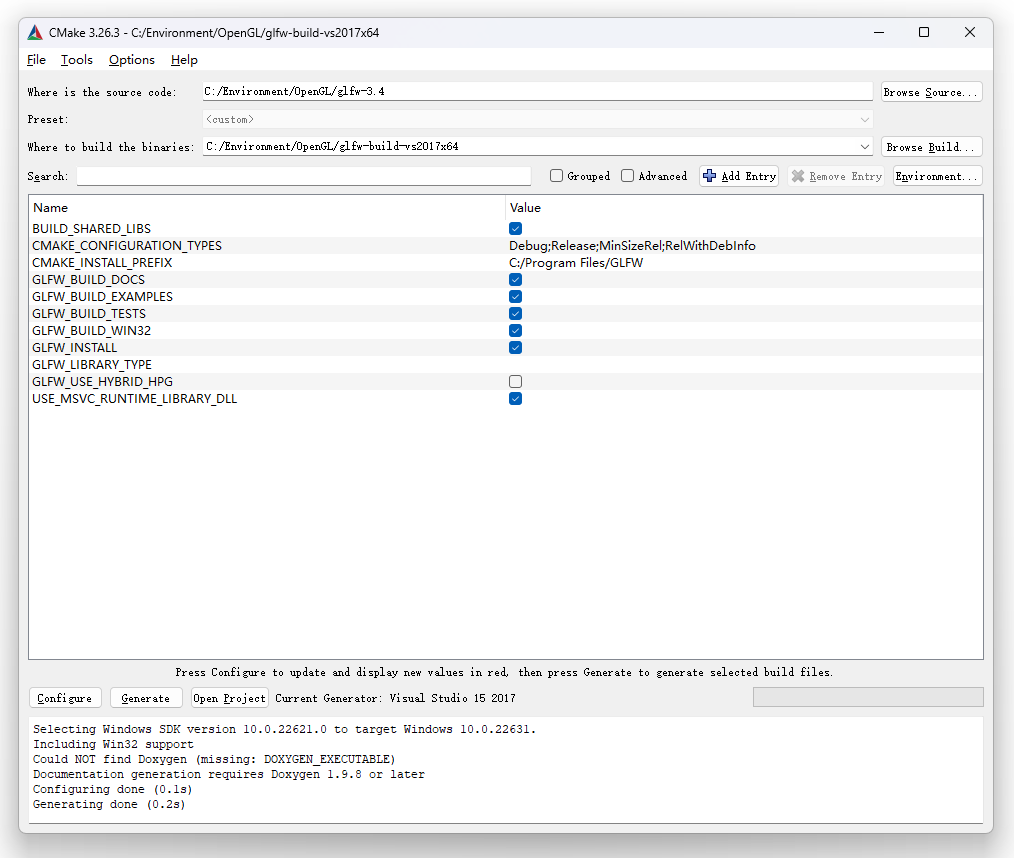Screen dimensions: 1014x858
Task: Click the Name column header
Action: tap(50, 208)
